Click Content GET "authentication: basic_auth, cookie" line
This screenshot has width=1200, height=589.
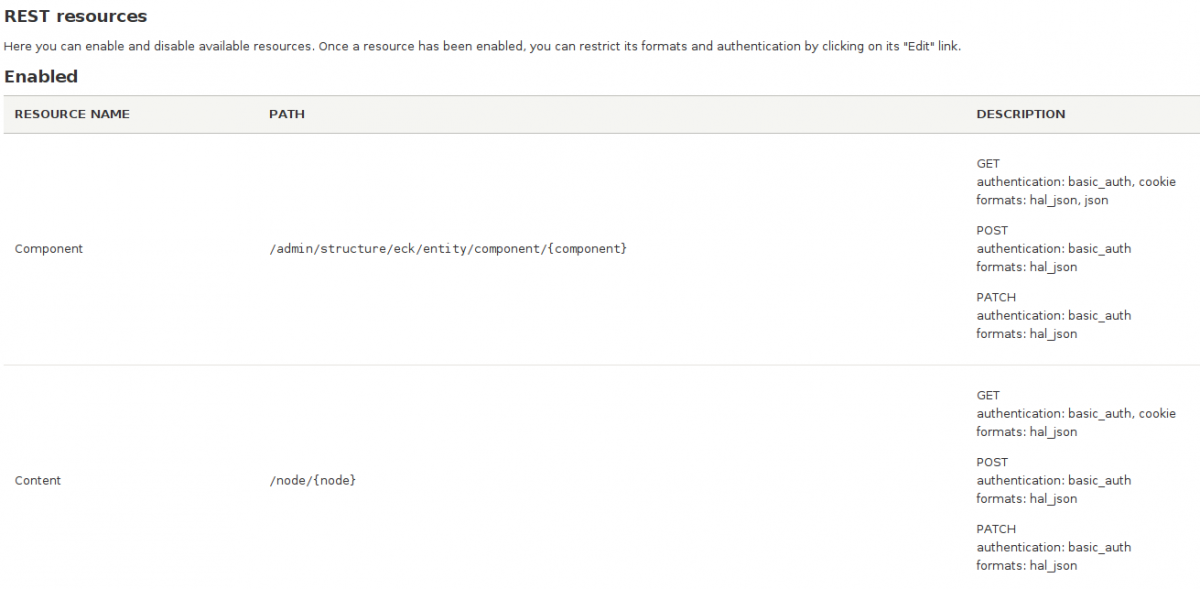click(1075, 414)
